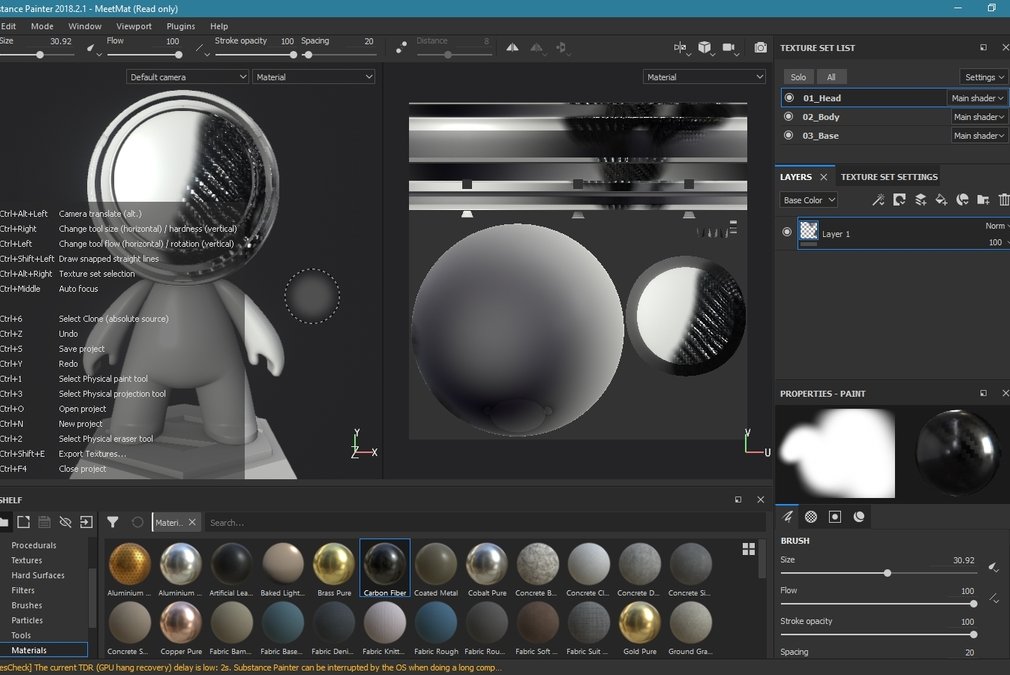
Task: Toggle visibility of 03_Base texture set
Action: click(788, 135)
